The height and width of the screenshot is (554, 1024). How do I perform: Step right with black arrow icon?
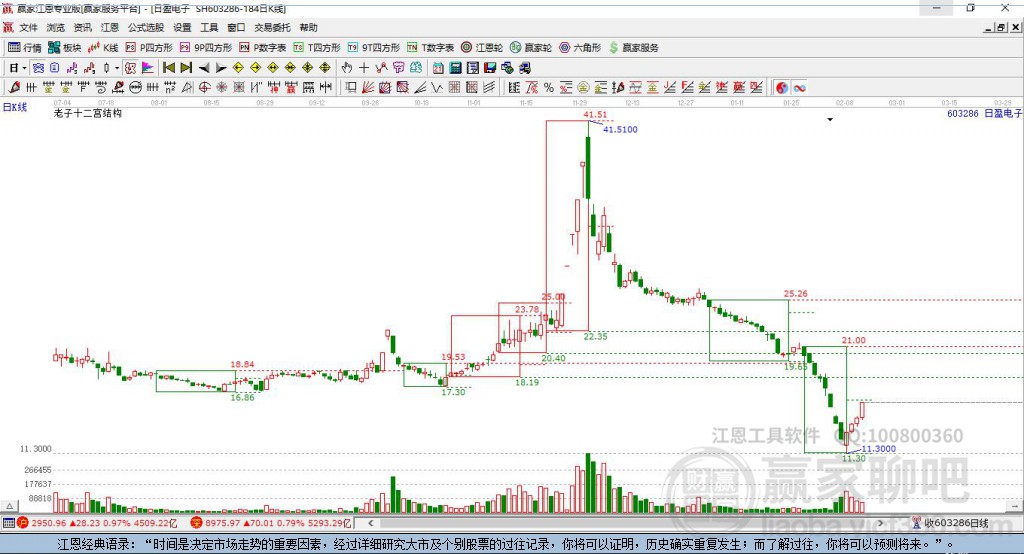pos(221,68)
